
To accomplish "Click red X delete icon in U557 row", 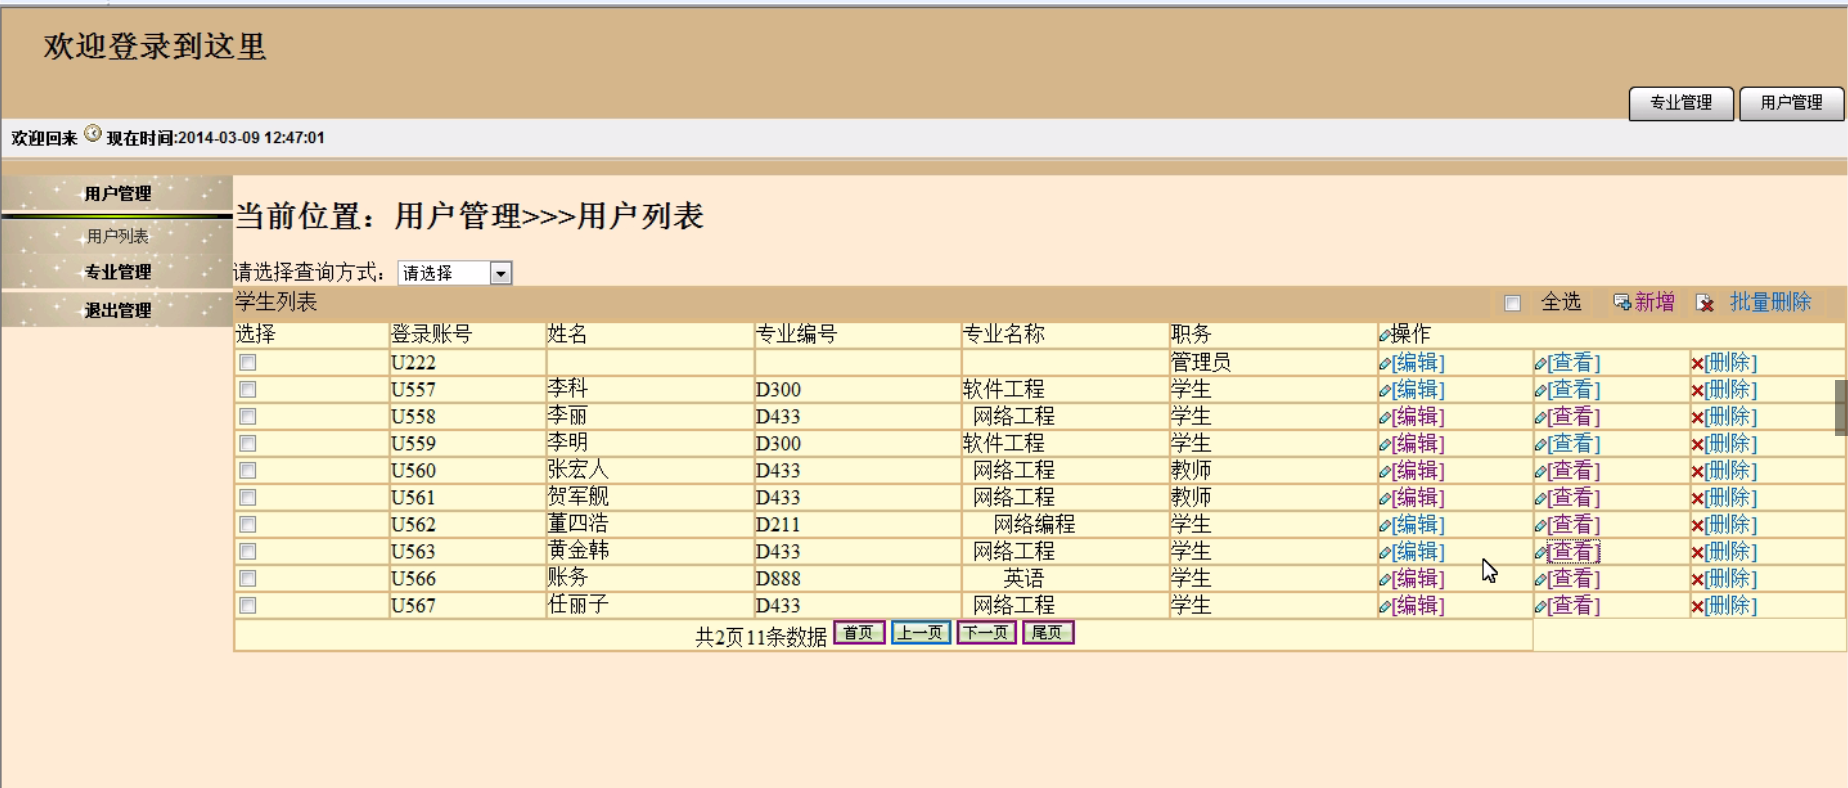I will [x=1697, y=390].
